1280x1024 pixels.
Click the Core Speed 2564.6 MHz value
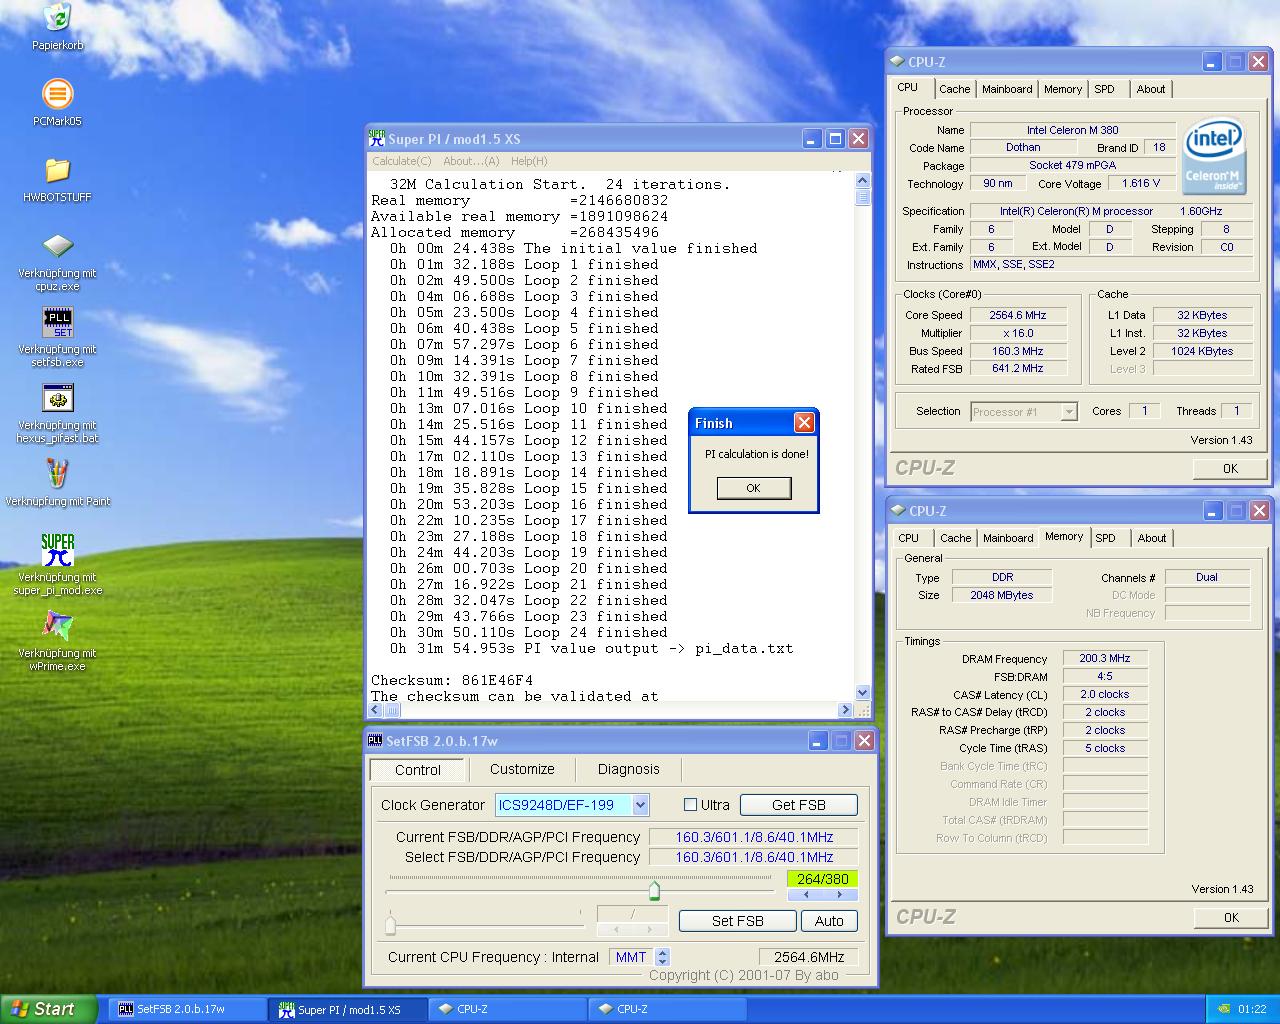pos(1018,315)
